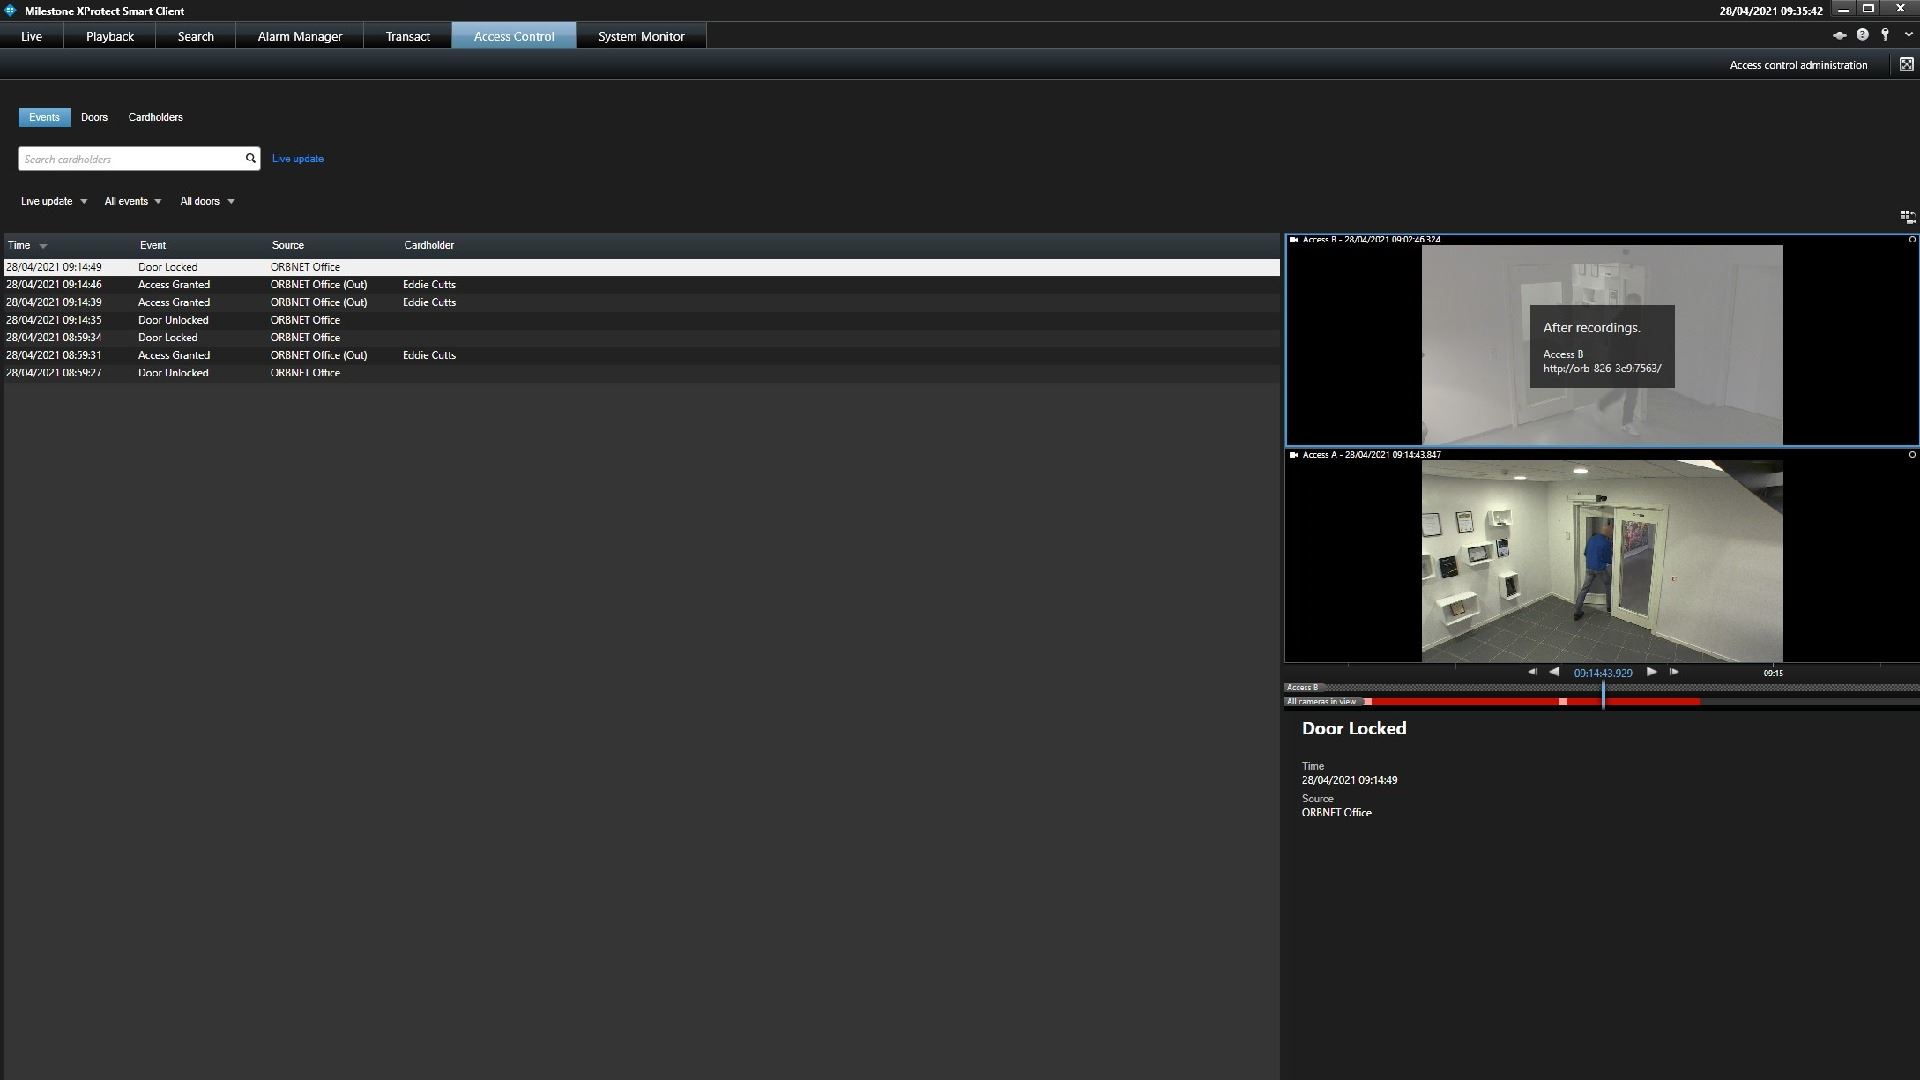Click the search magnifier icon
Screen dimensions: 1920x1080
(251, 158)
